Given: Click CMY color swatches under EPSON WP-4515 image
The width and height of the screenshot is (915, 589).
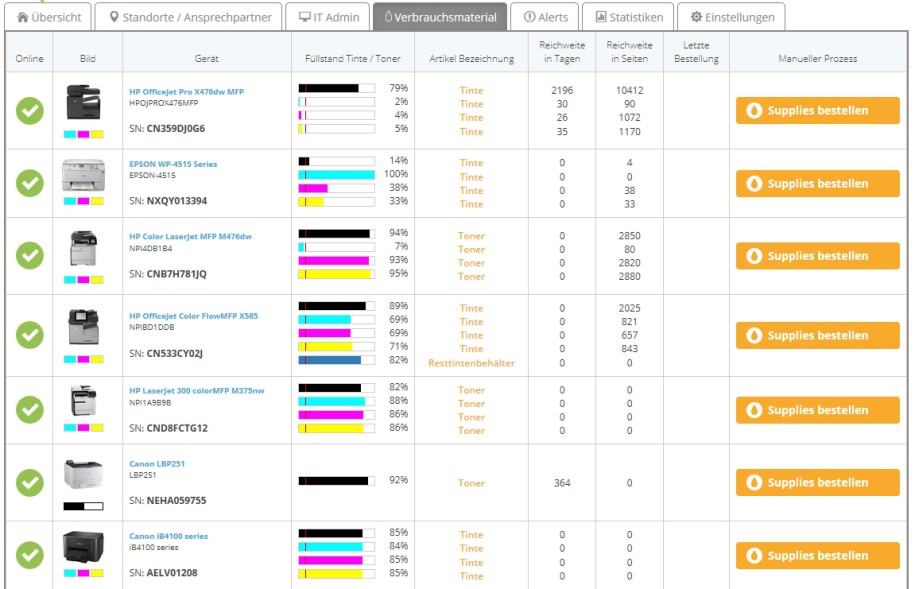Looking at the screenshot, I should [x=83, y=201].
